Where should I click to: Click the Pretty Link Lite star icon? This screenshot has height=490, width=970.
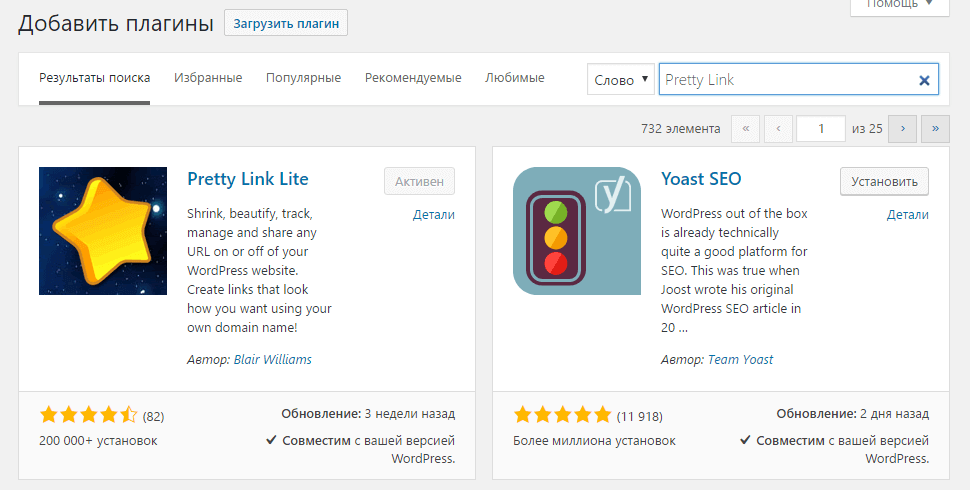click(103, 231)
